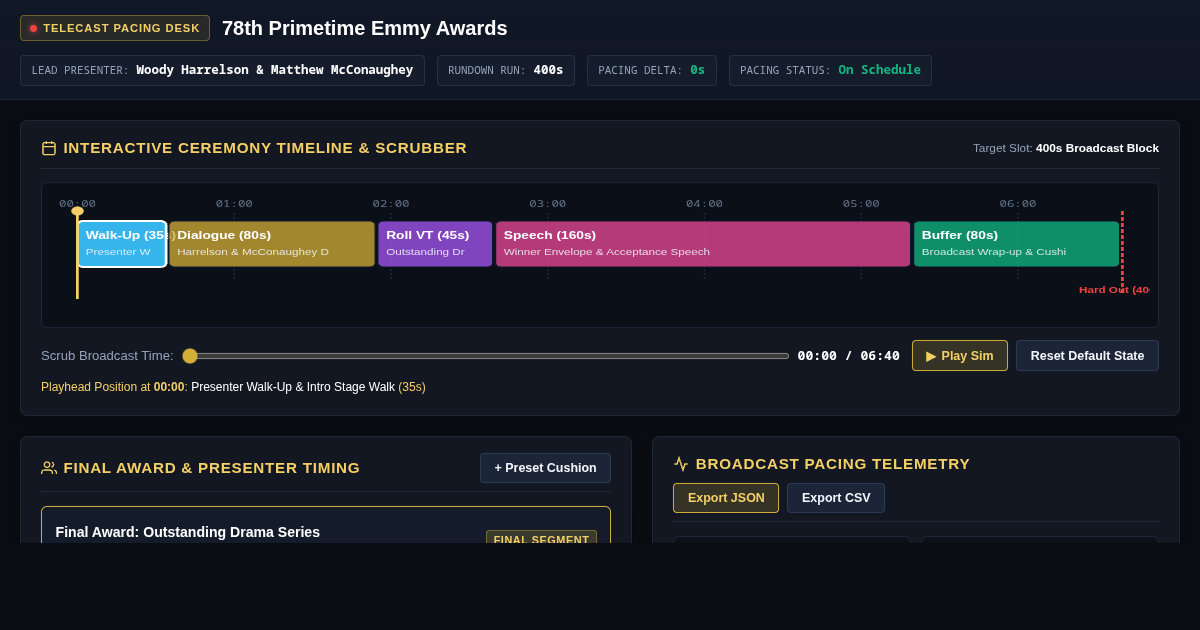The image size is (1200, 630).
Task: Add a Preset Cushion
Action: (545, 468)
